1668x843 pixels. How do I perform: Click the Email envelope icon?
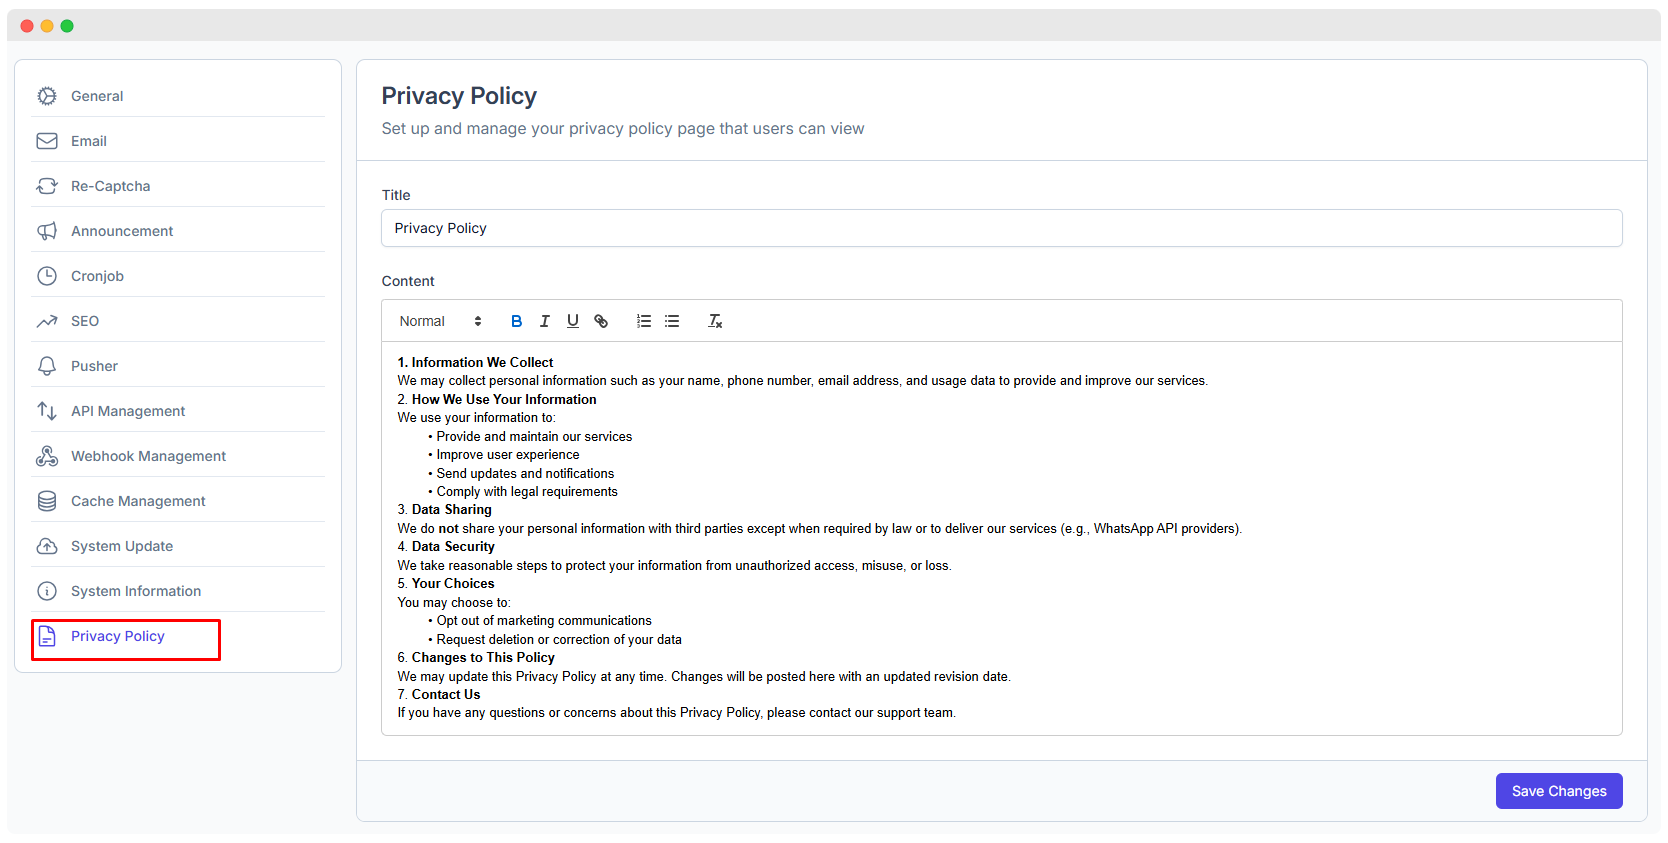[x=47, y=141]
